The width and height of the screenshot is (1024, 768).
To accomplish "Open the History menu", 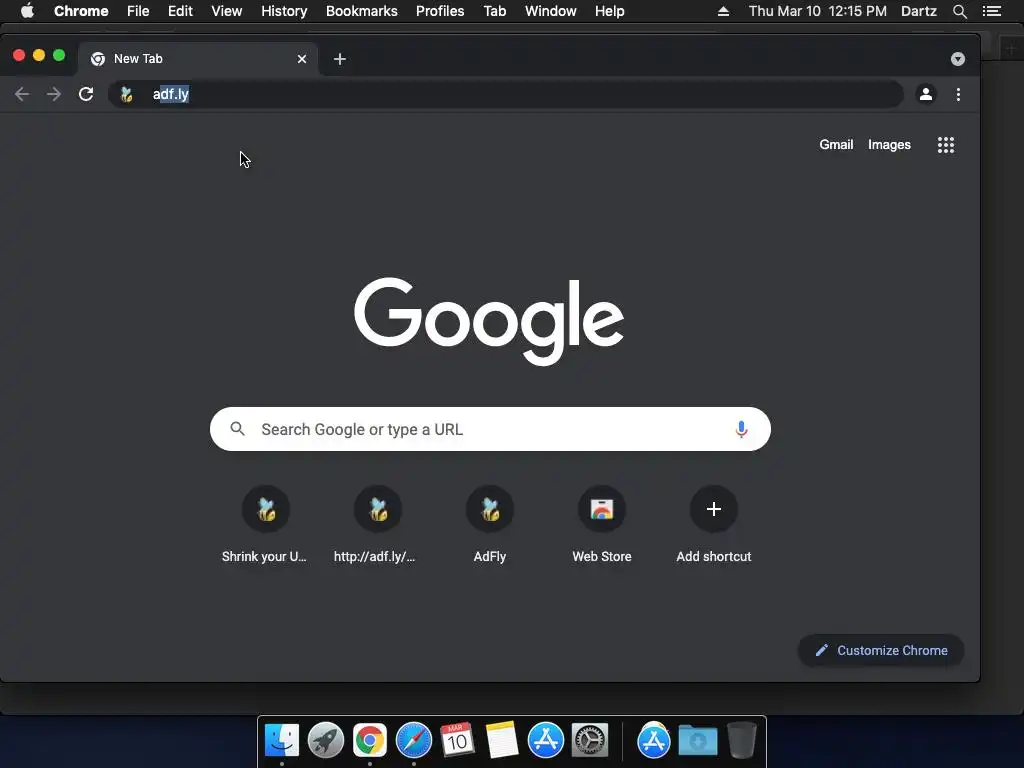I will [x=284, y=11].
